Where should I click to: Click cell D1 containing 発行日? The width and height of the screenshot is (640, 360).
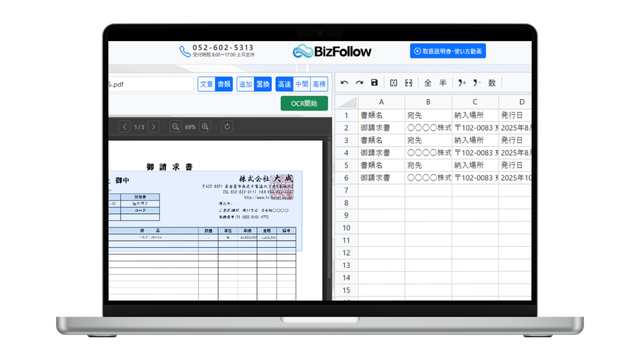(x=515, y=116)
